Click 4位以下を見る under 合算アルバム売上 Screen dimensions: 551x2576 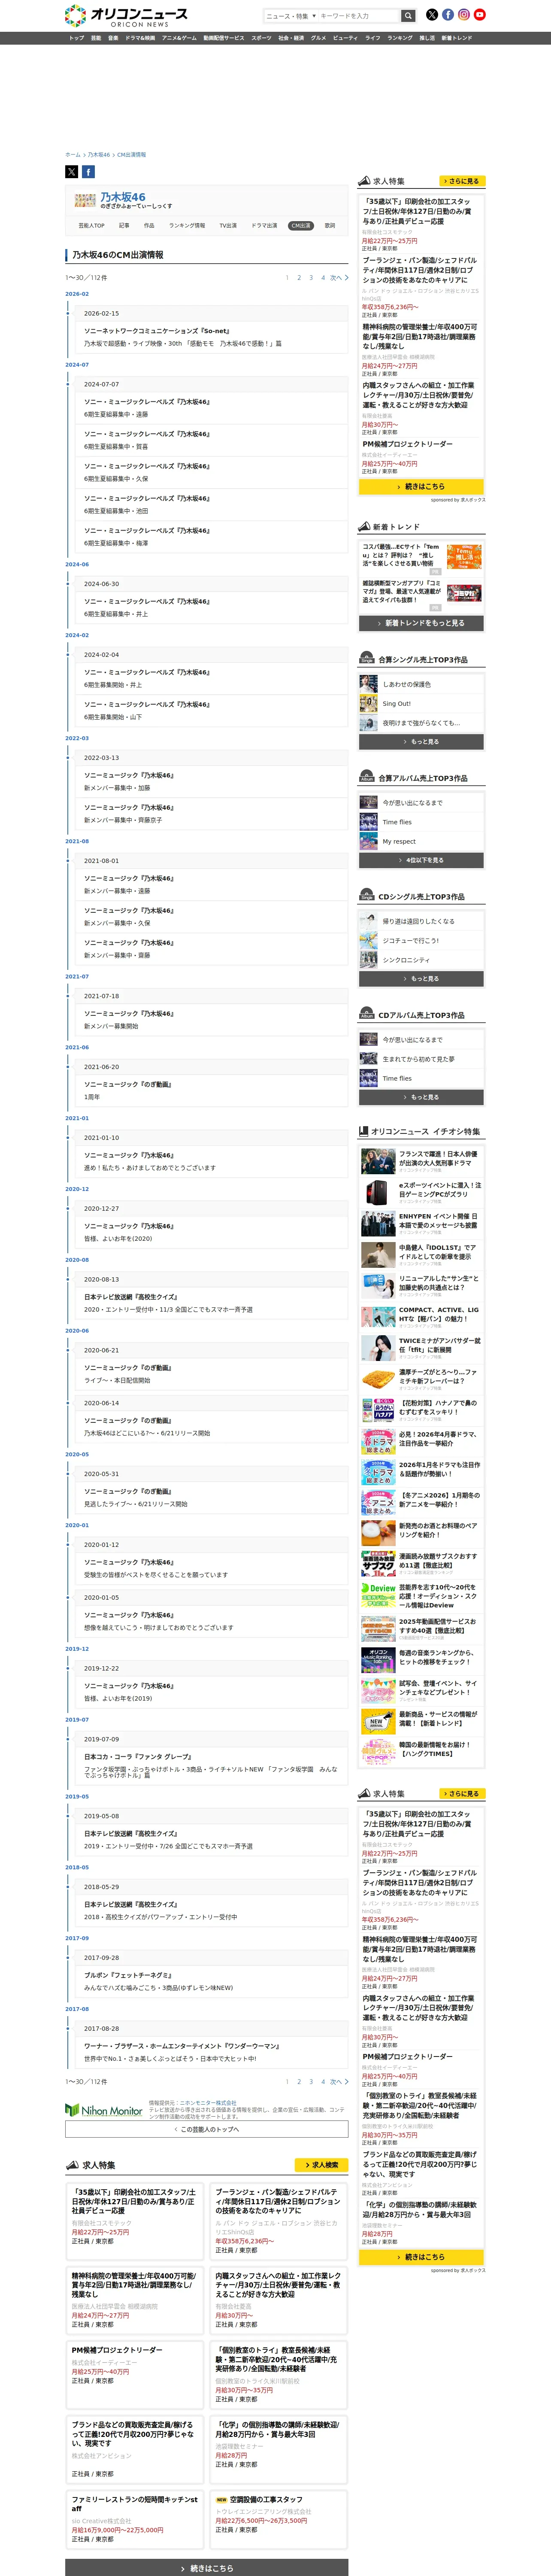click(x=421, y=860)
